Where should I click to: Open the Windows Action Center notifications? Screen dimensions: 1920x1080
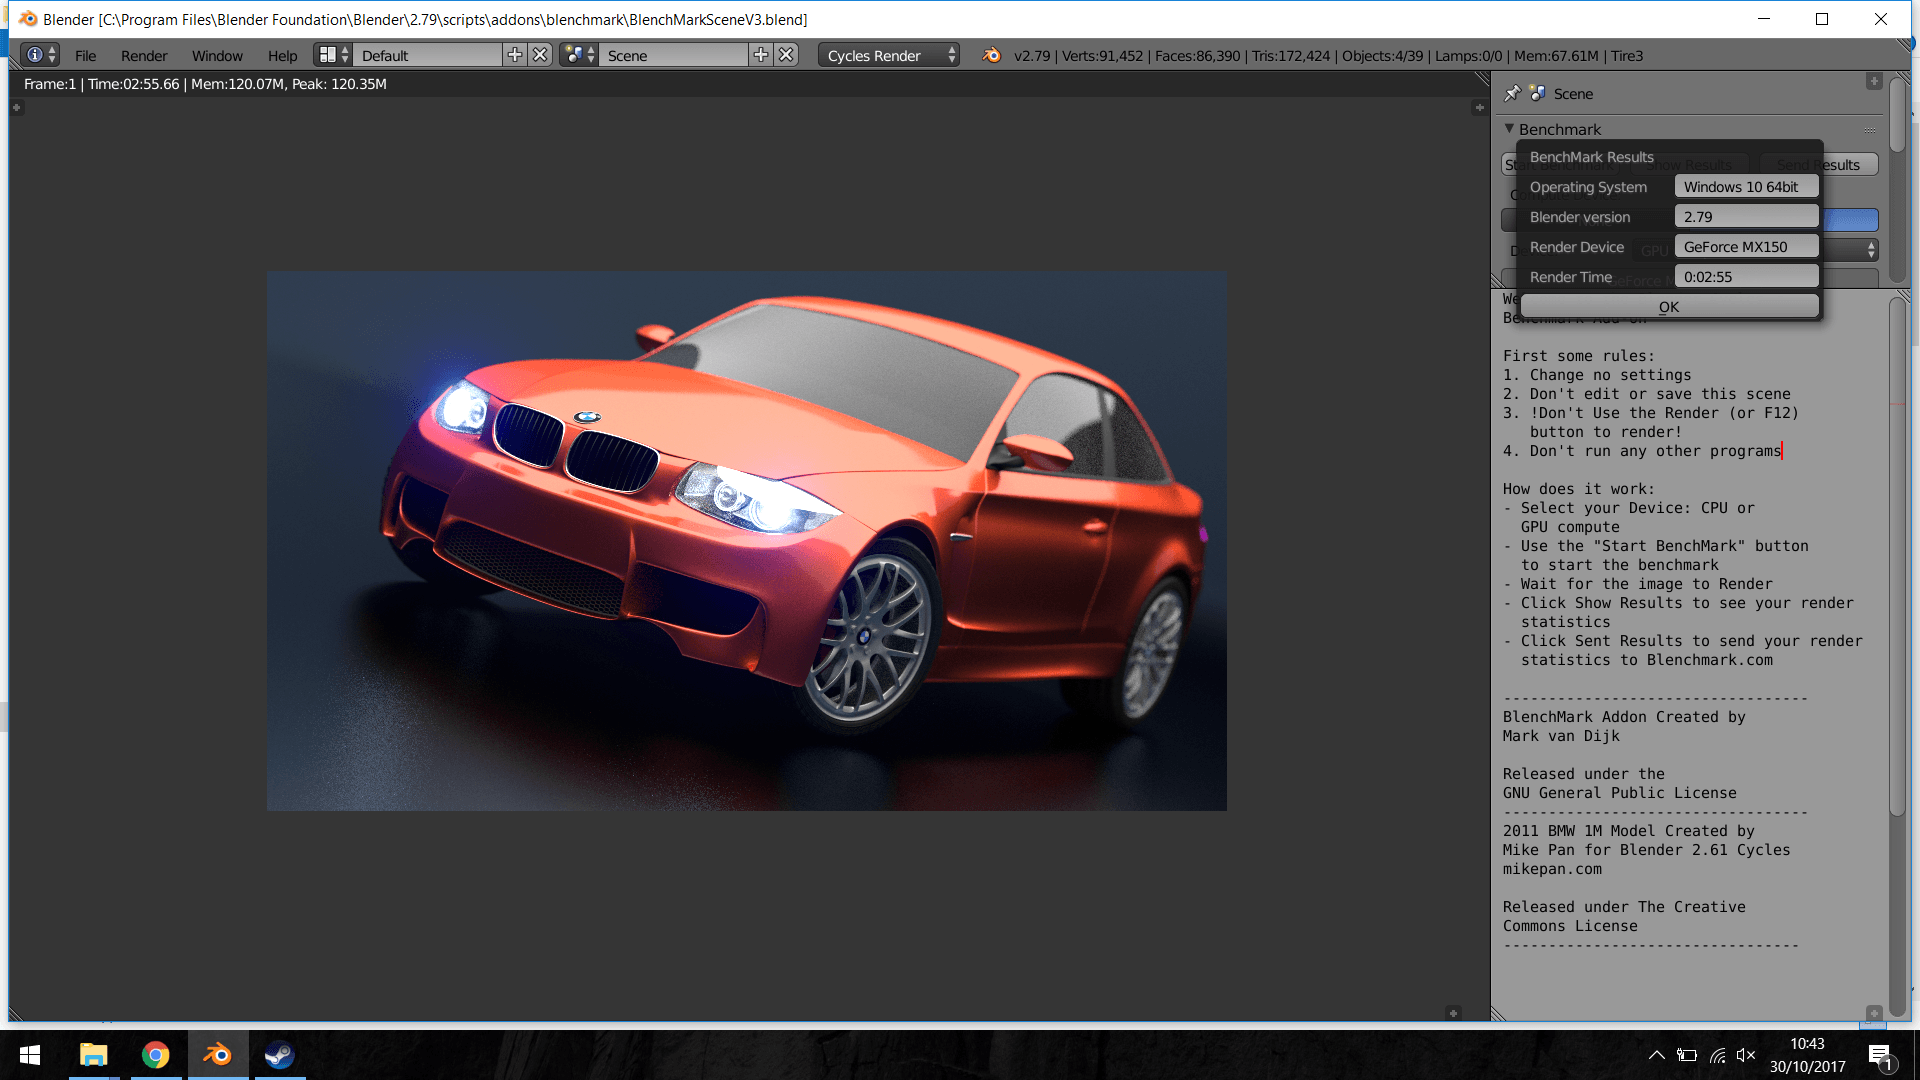[1879, 1056]
